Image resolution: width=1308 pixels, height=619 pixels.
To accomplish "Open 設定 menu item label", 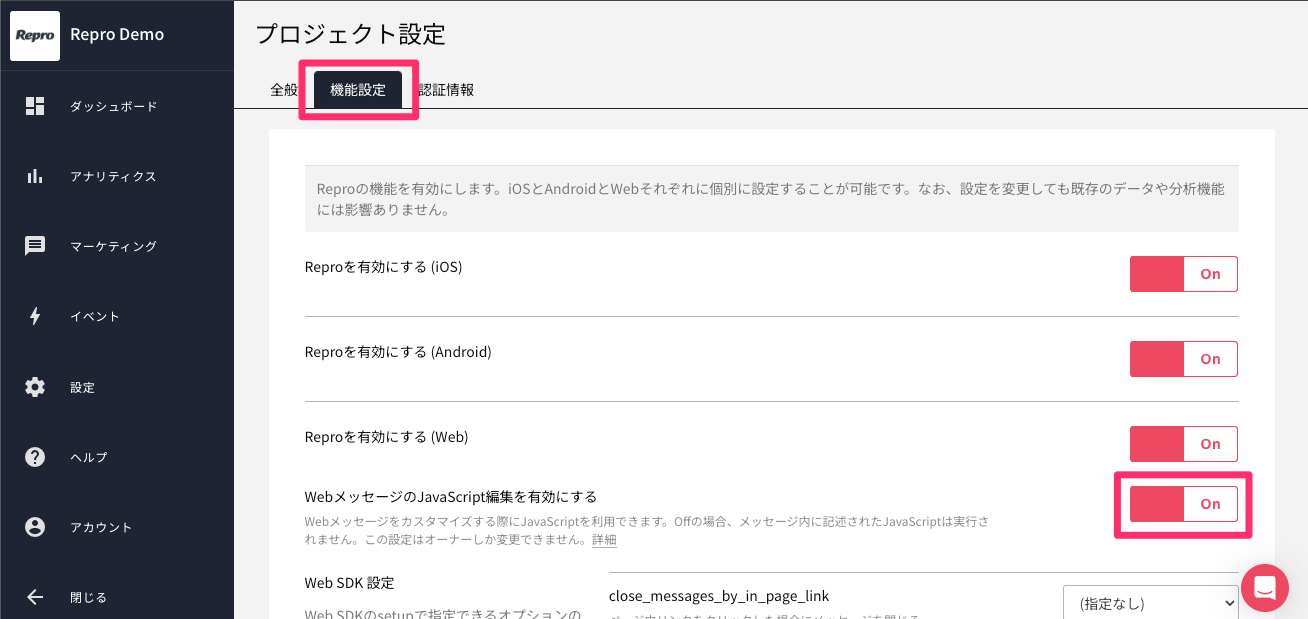I will pyautogui.click(x=82, y=387).
